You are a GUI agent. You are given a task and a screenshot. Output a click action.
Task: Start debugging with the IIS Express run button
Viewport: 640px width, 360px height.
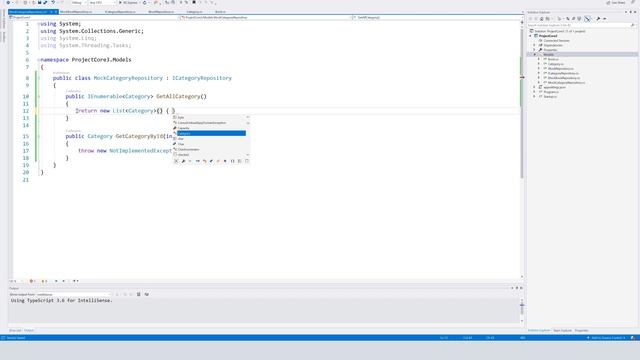(x=128, y=2)
